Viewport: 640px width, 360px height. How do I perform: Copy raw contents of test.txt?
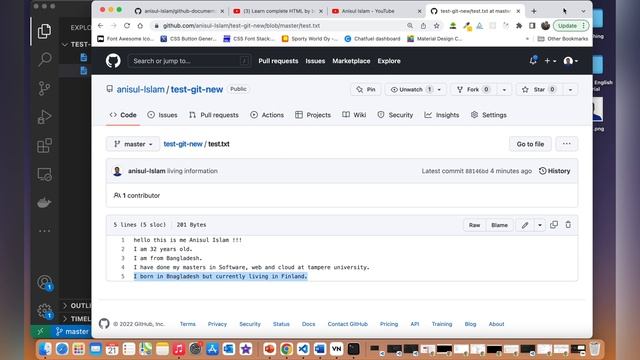(554, 224)
